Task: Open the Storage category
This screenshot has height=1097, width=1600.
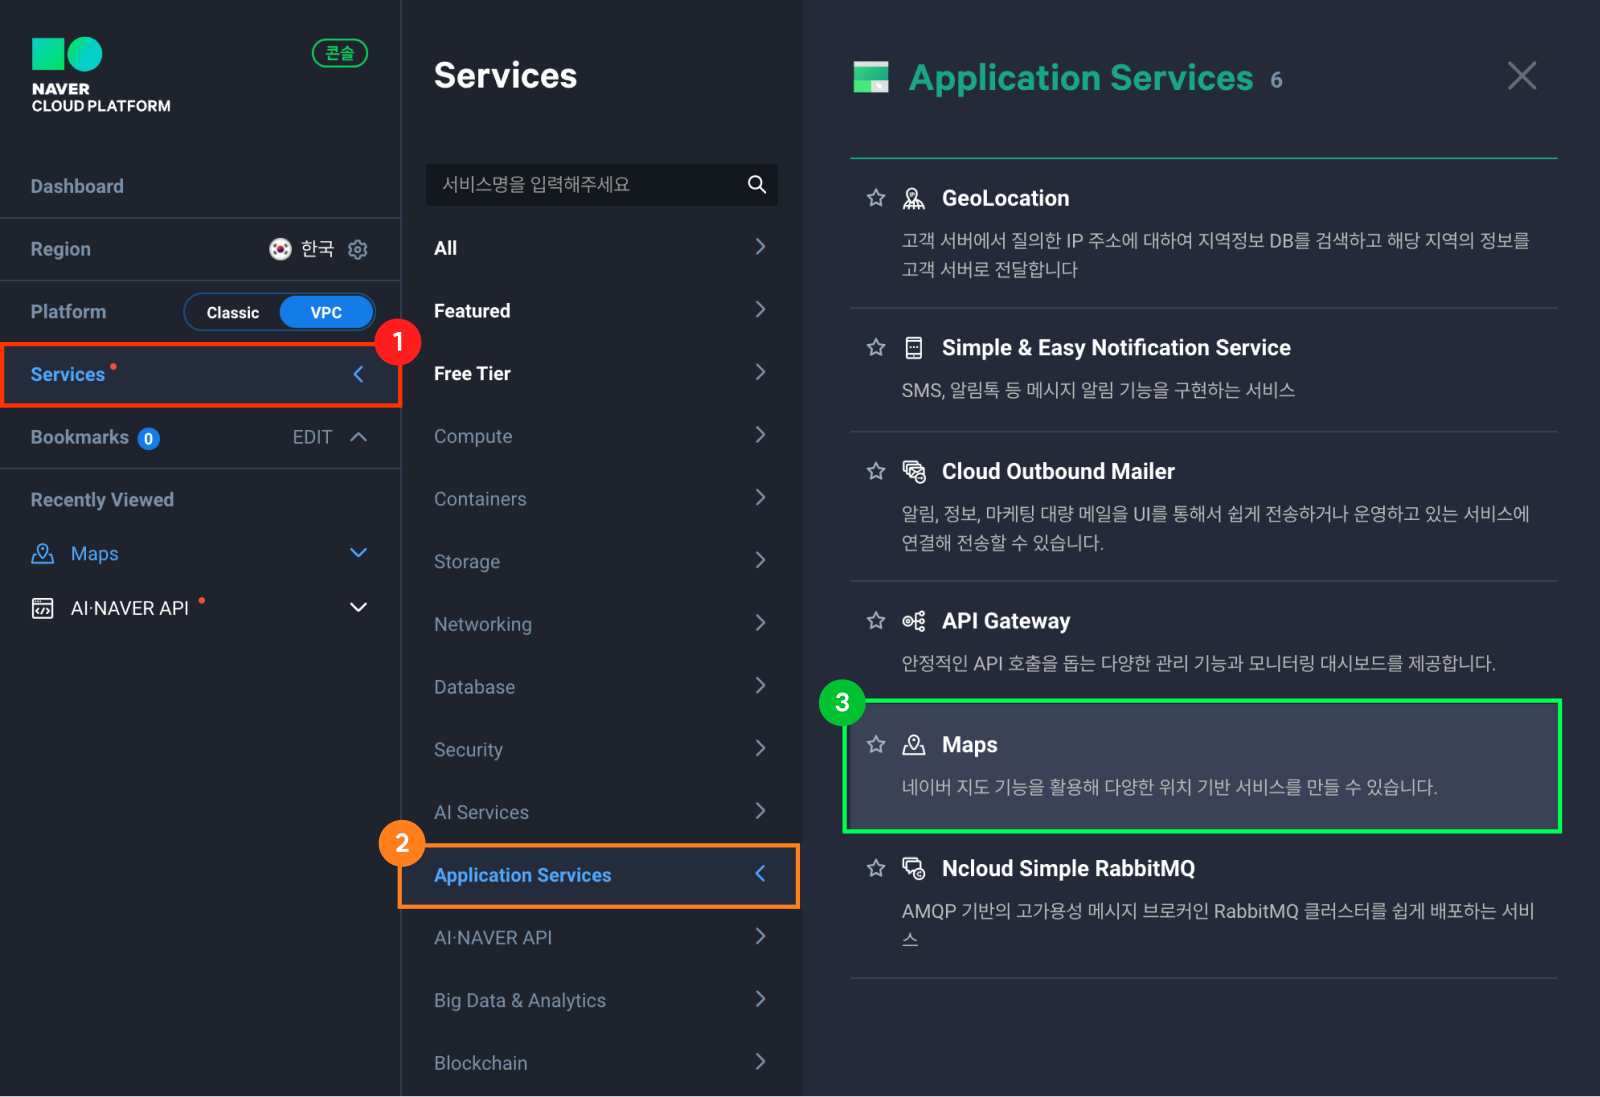Action: [x=600, y=561]
